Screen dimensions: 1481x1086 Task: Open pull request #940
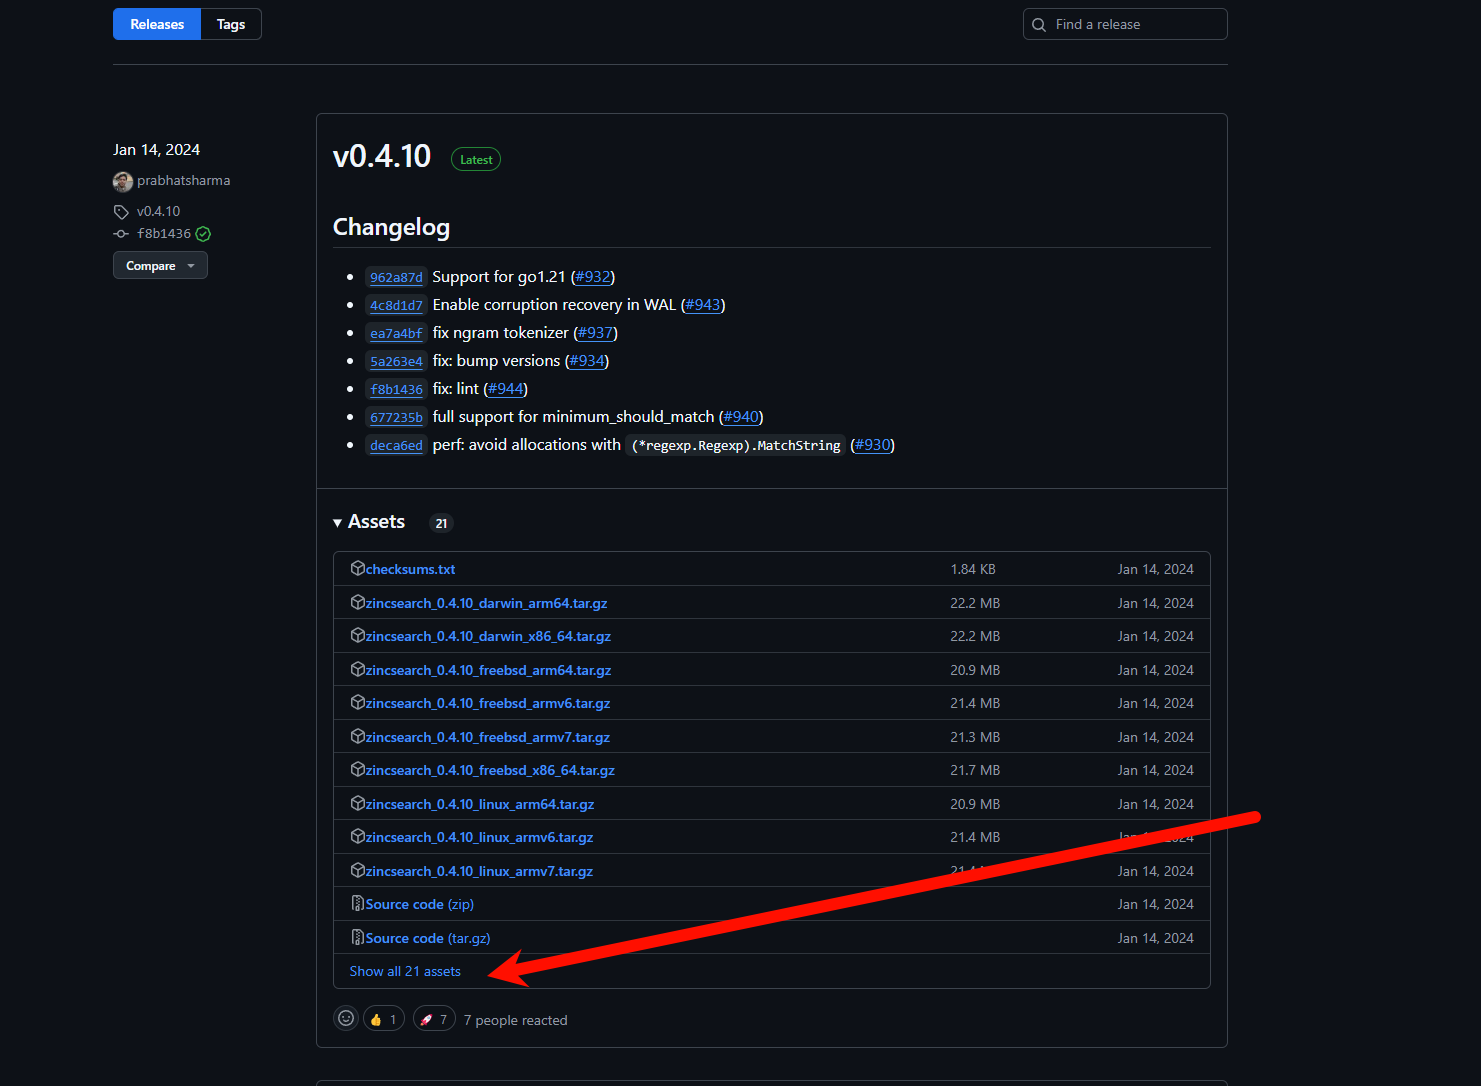(x=741, y=417)
